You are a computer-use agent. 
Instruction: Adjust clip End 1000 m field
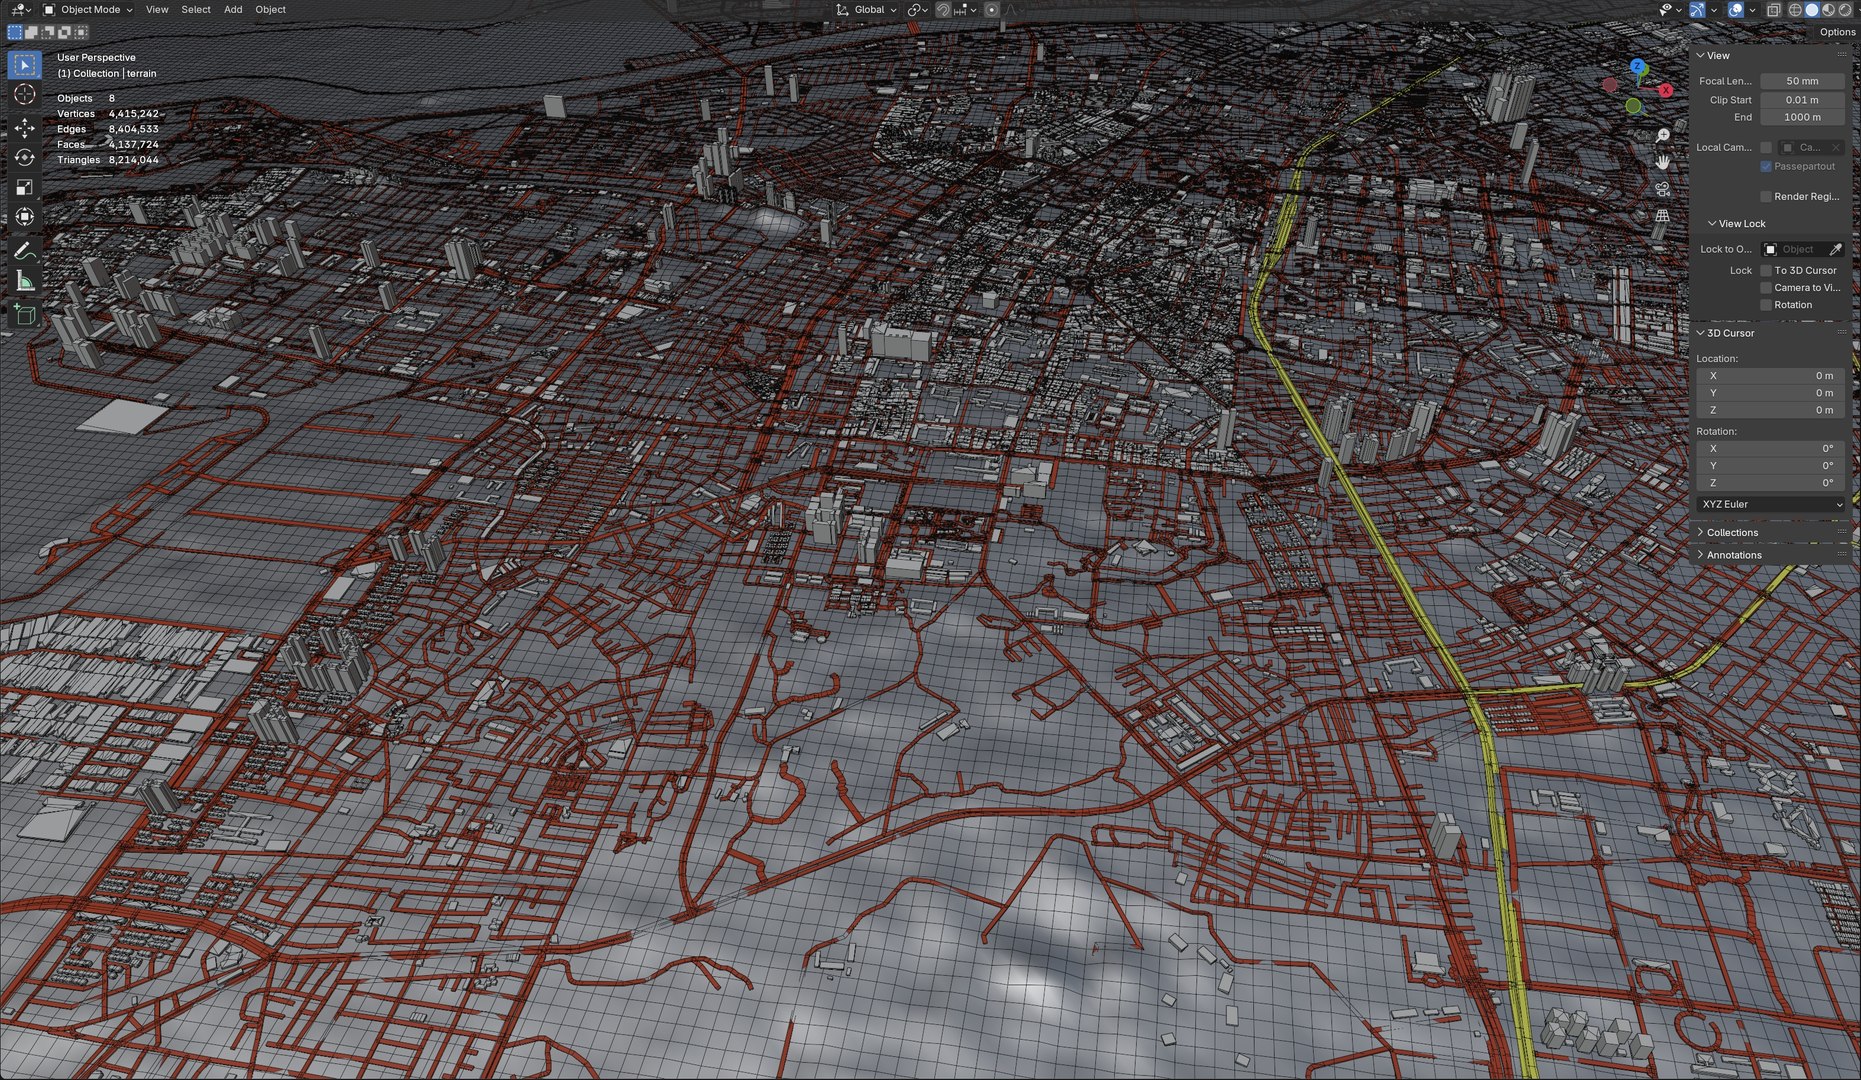(x=1802, y=117)
